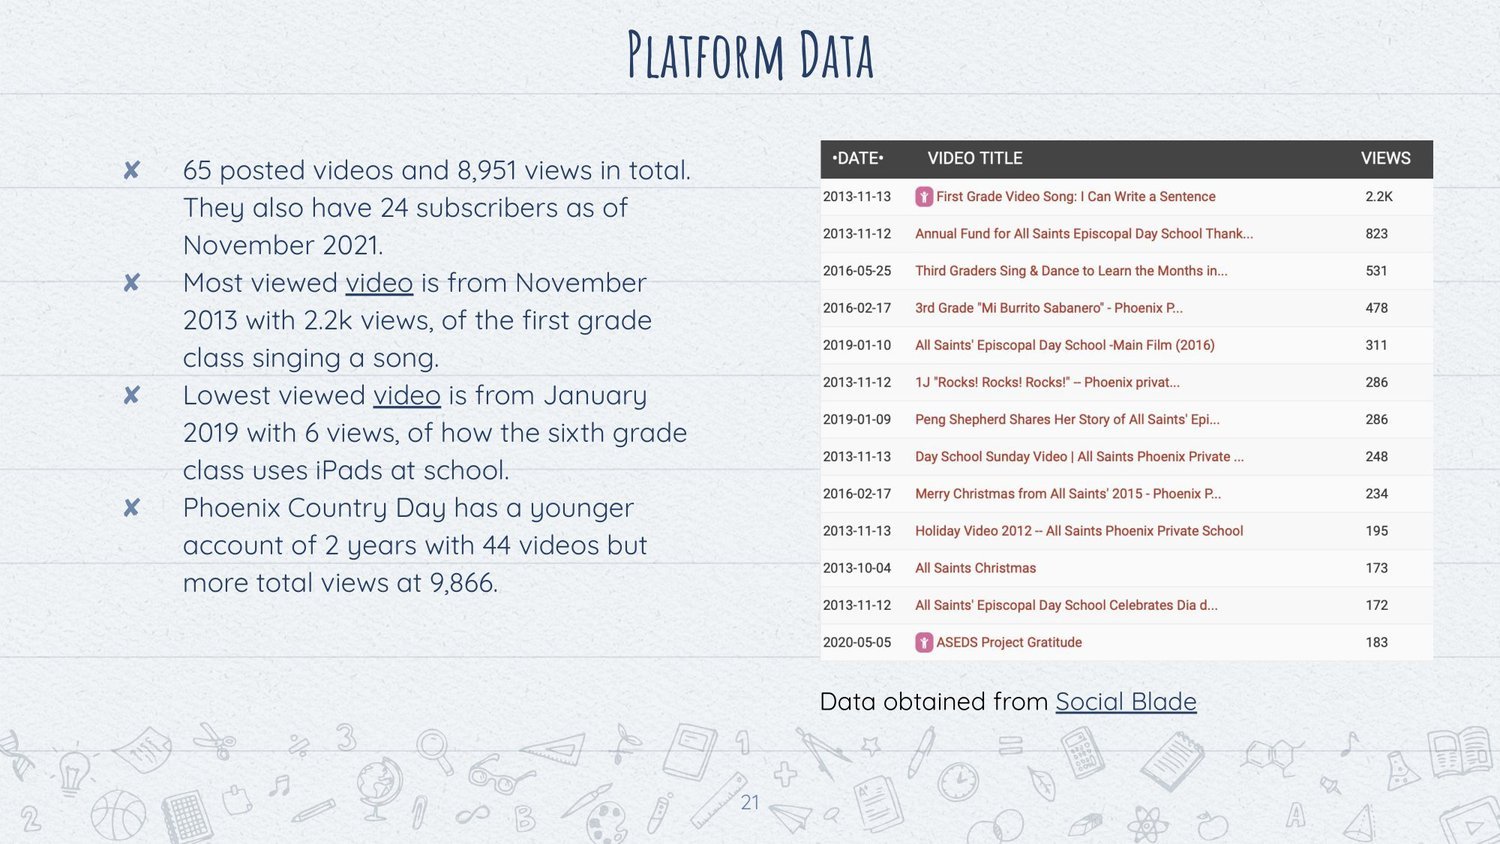Open 'All Saints Christmas' video title
The width and height of the screenshot is (1500, 844).
pyautogui.click(x=976, y=568)
